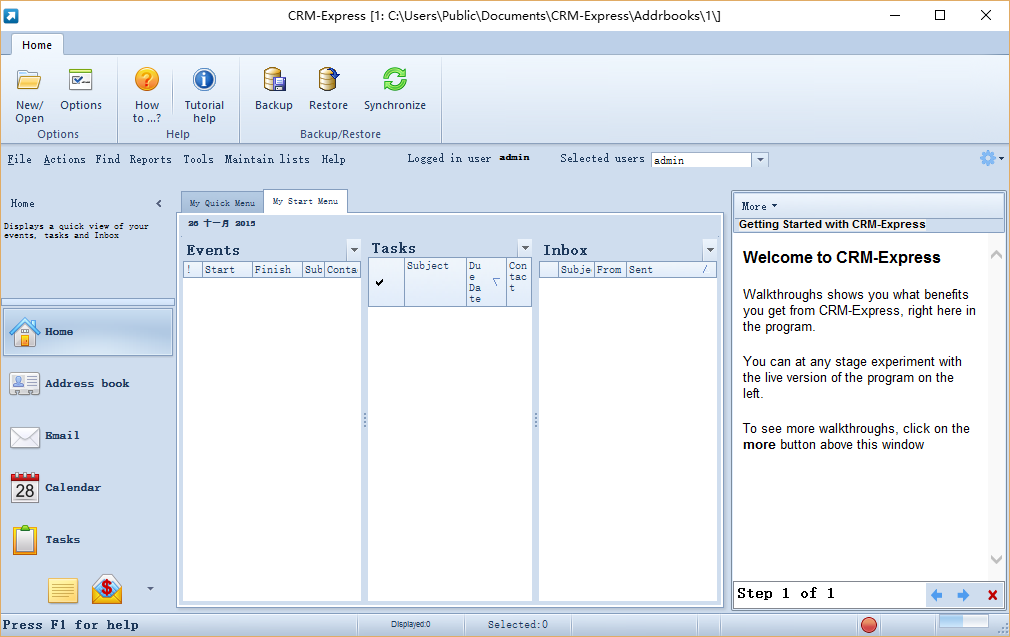Image resolution: width=1010 pixels, height=637 pixels.
Task: Open the Selected users dropdown
Action: click(x=760, y=160)
